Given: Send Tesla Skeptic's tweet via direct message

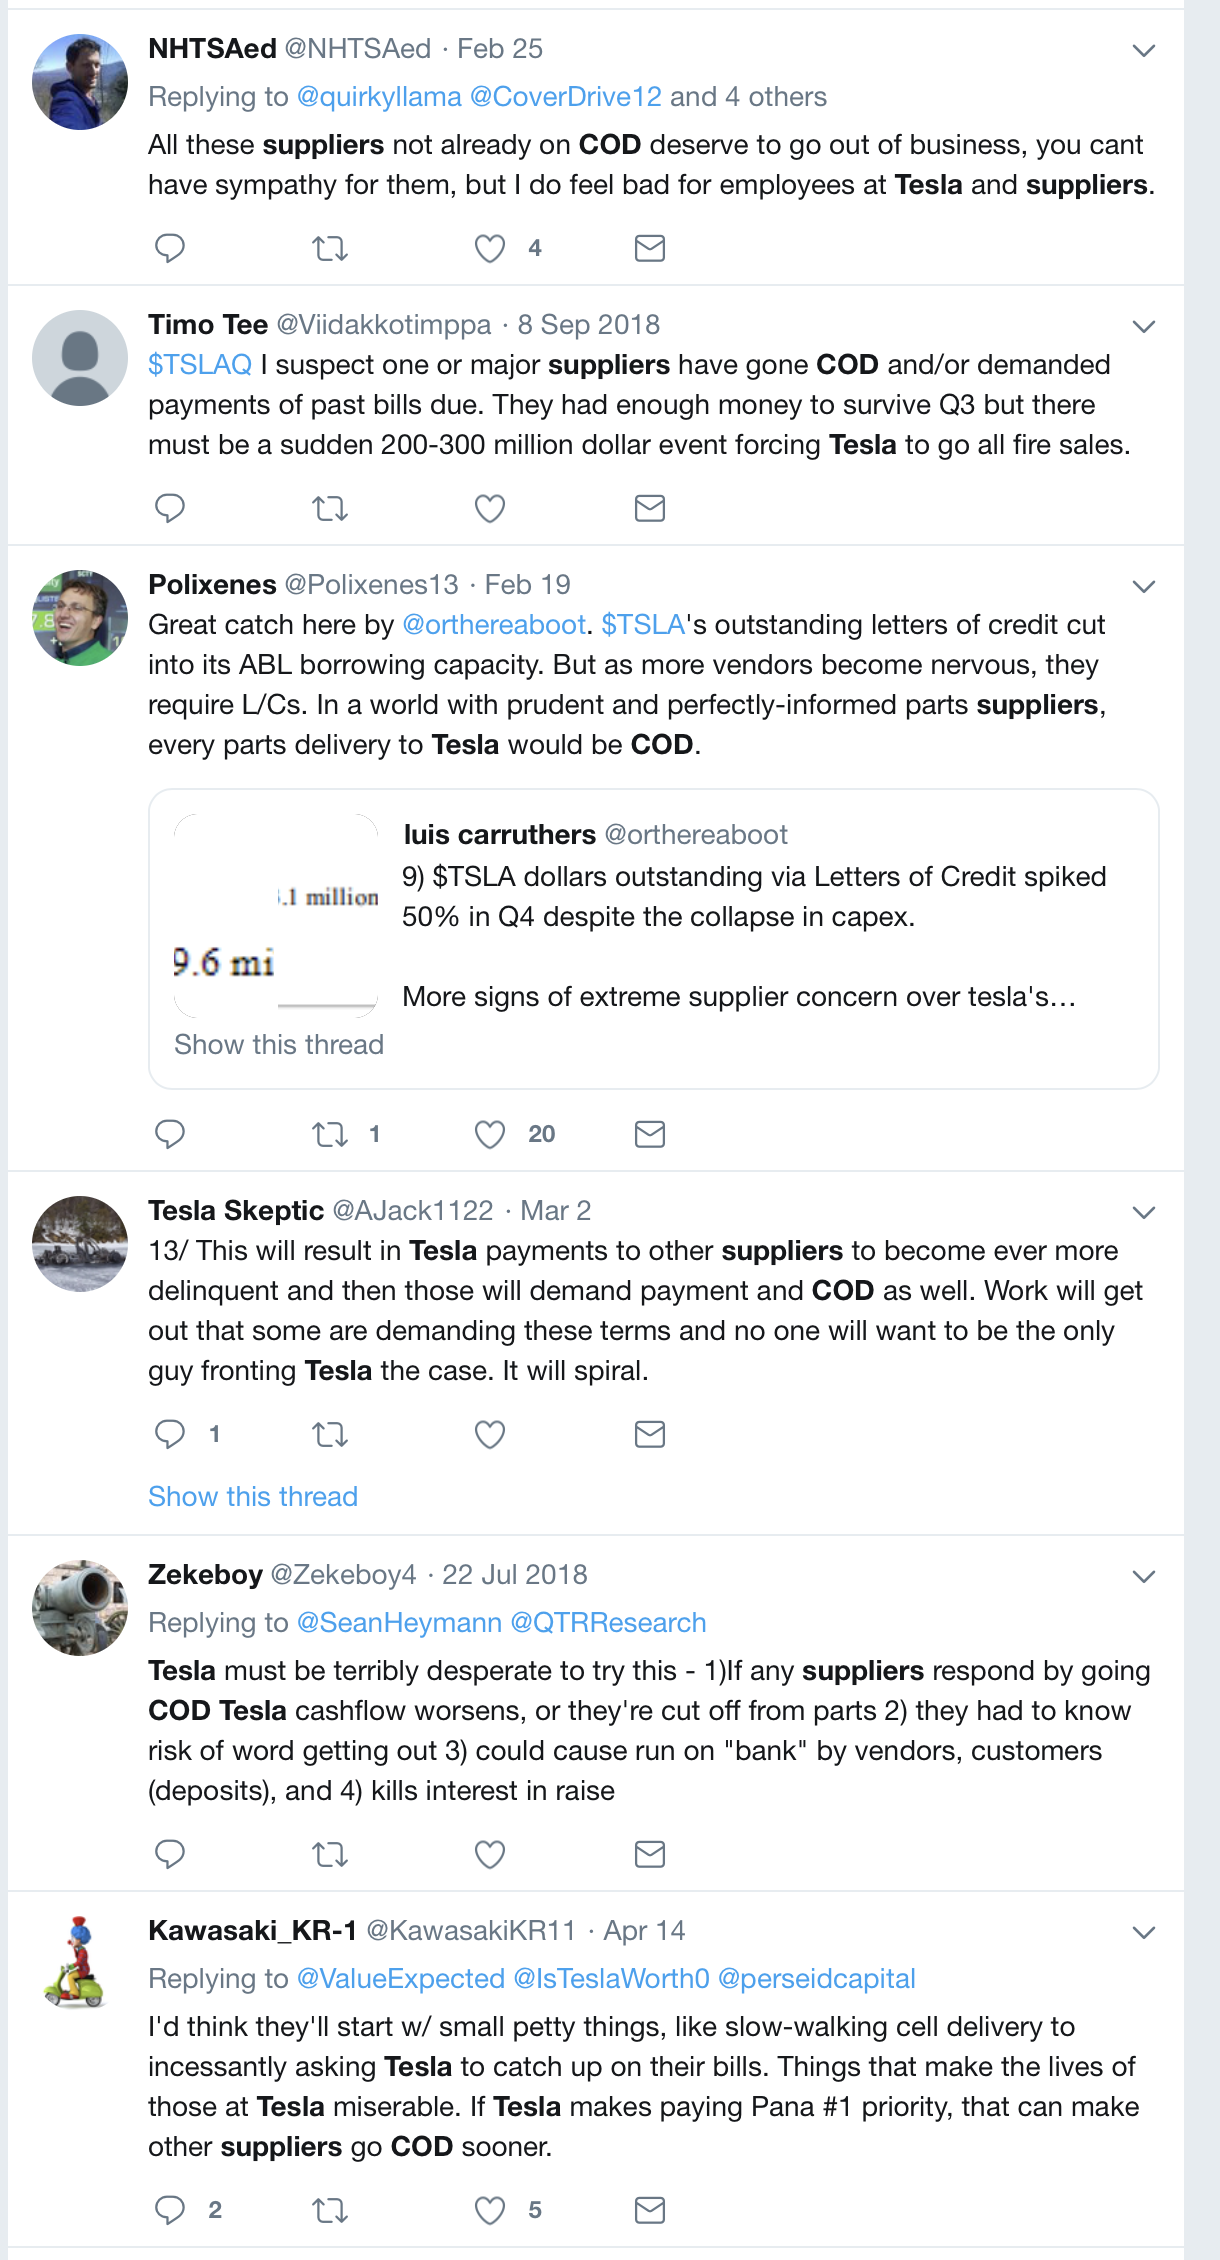Looking at the screenshot, I should pos(649,1434).
